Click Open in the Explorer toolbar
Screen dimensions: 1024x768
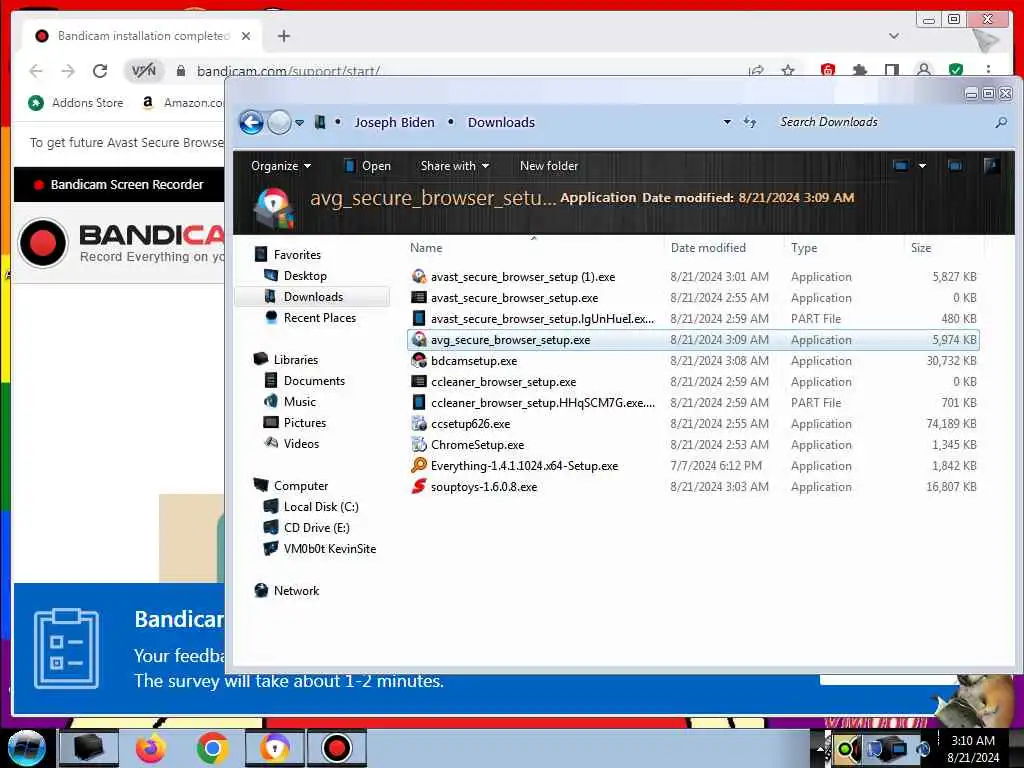coord(368,166)
